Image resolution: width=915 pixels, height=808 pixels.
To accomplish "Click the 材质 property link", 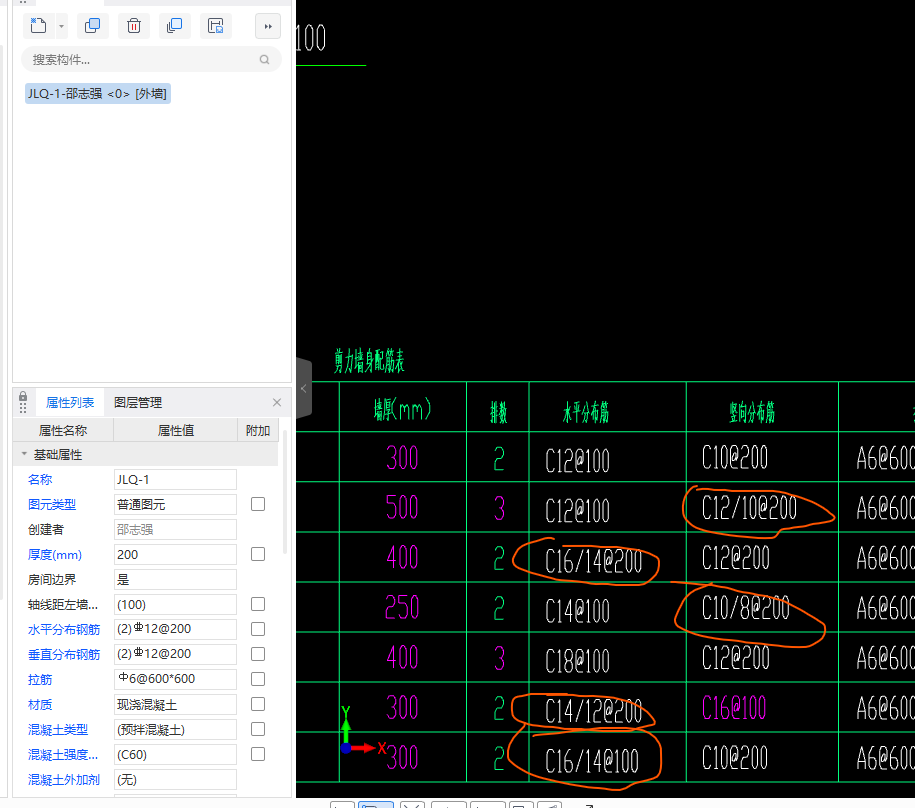I will point(40,705).
